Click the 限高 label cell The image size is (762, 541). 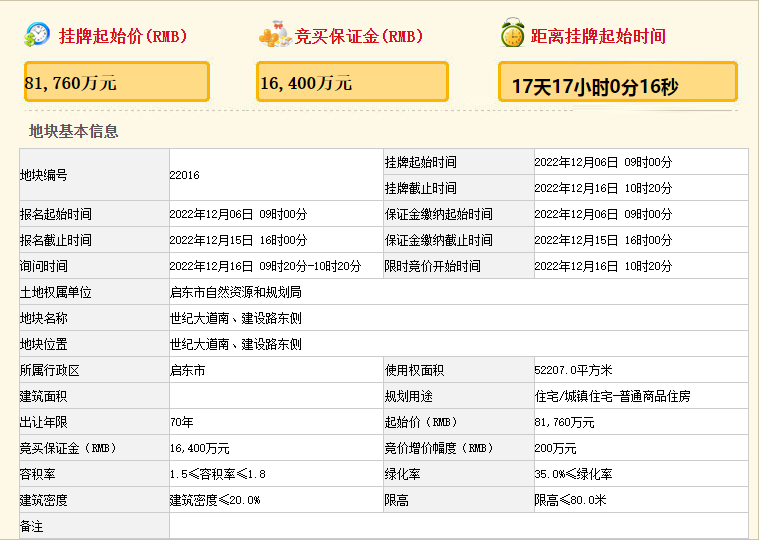click(x=459, y=500)
